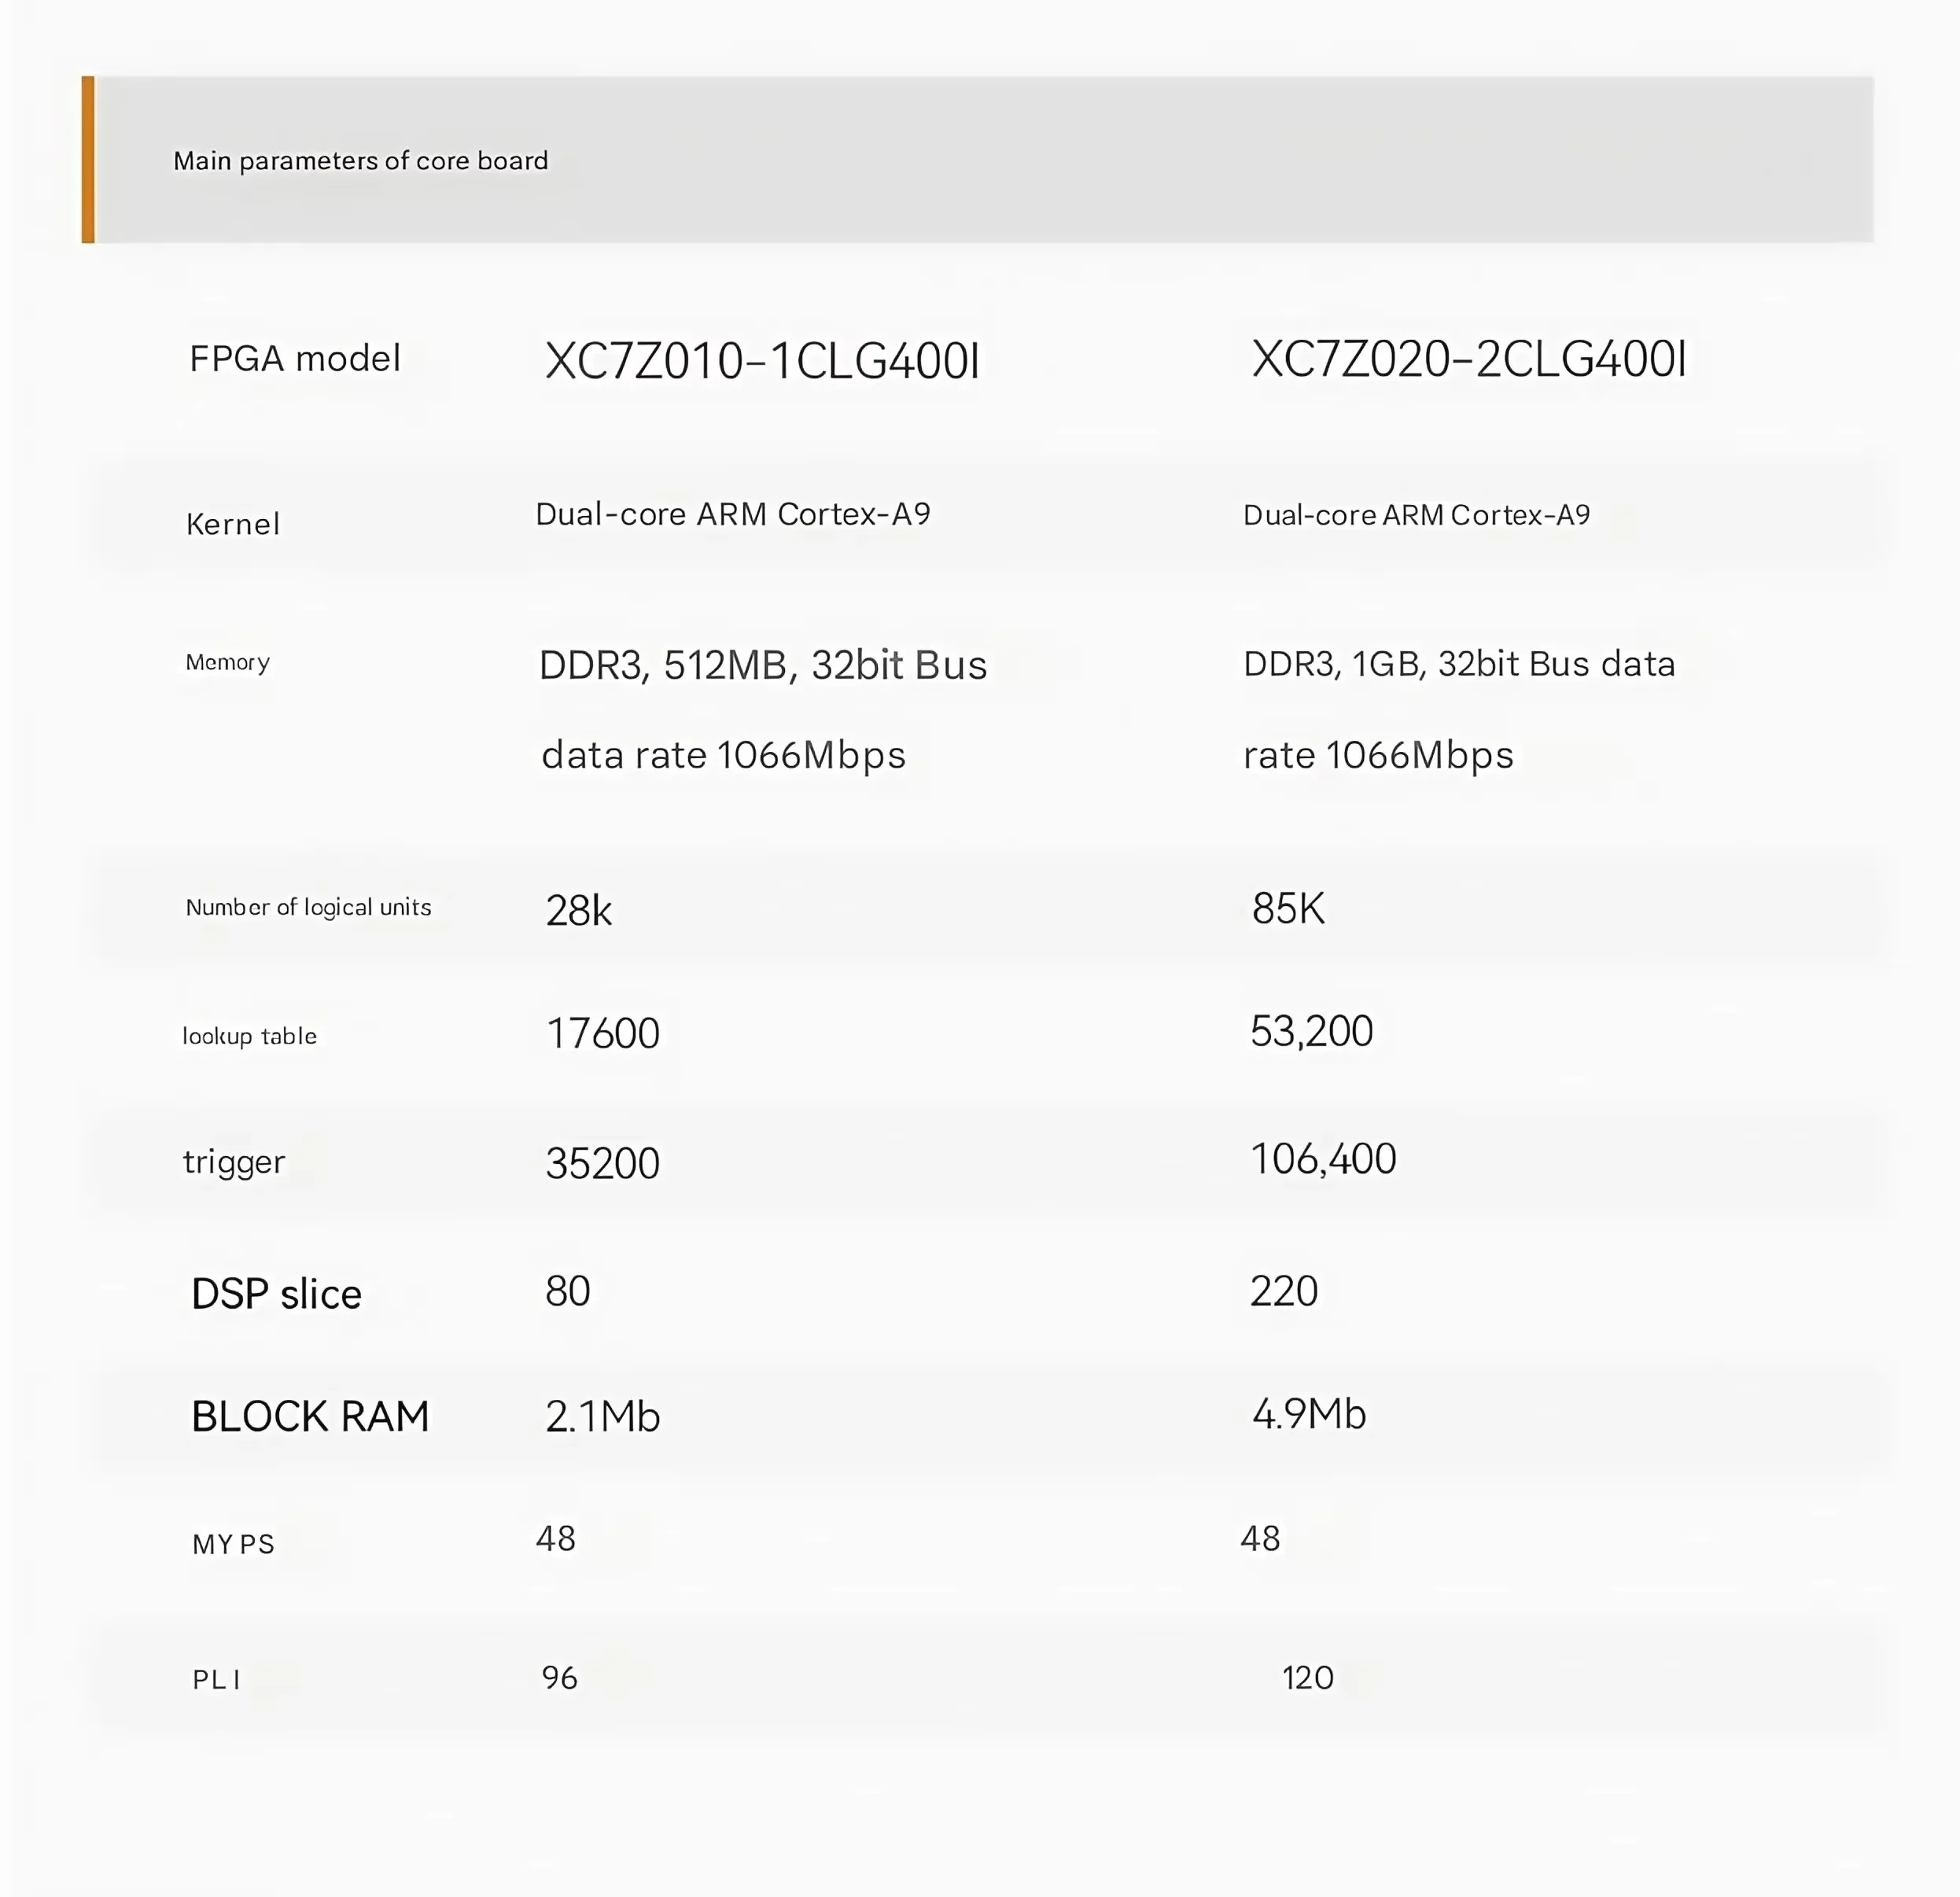
Task: Click the 106,400 trigger value
Action: click(1324, 1159)
